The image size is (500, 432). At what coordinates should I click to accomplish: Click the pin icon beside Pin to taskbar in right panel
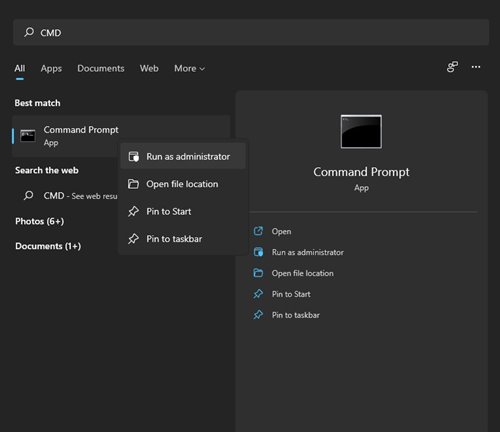pyautogui.click(x=258, y=315)
